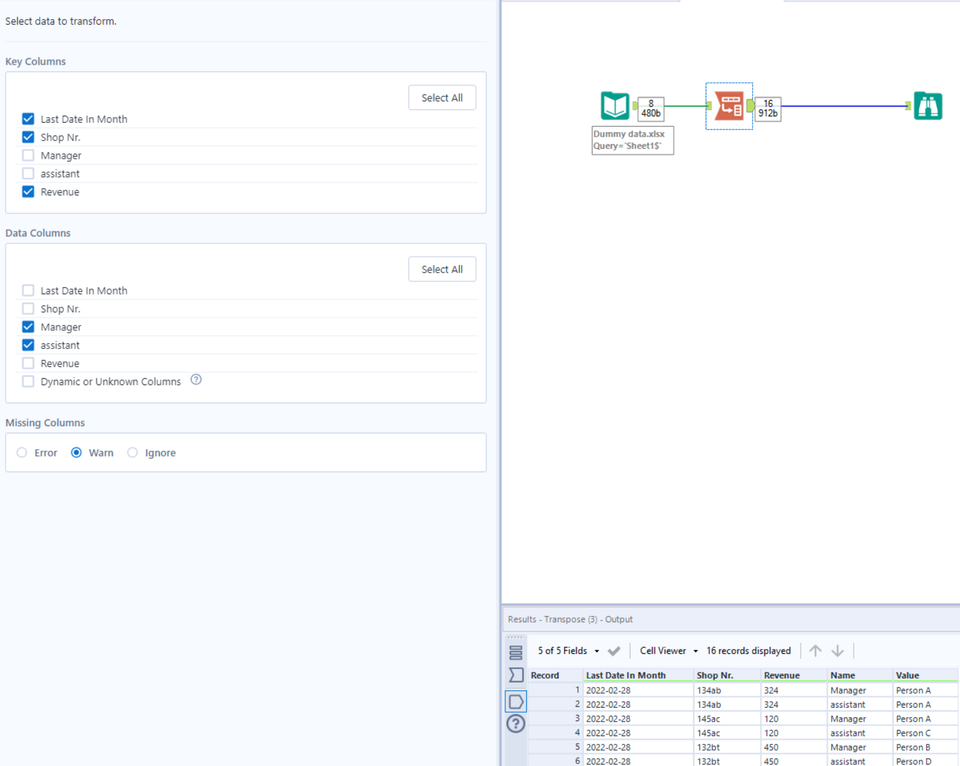Click the Name results column header

[x=860, y=675]
